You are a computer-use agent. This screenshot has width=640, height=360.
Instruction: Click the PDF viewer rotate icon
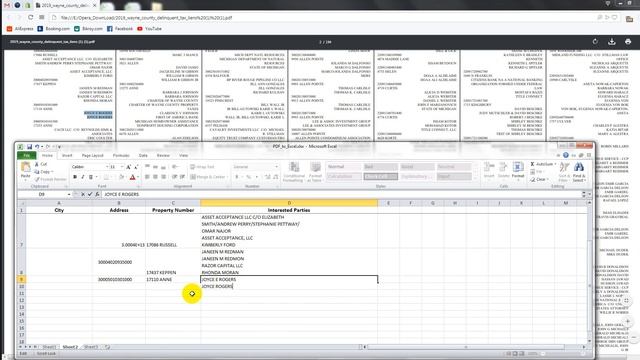[x=595, y=42]
